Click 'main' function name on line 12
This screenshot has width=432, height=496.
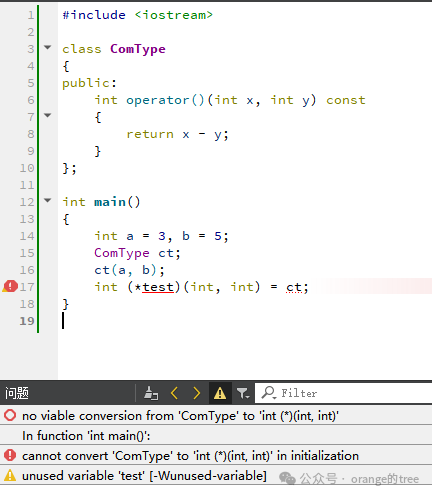pos(110,202)
